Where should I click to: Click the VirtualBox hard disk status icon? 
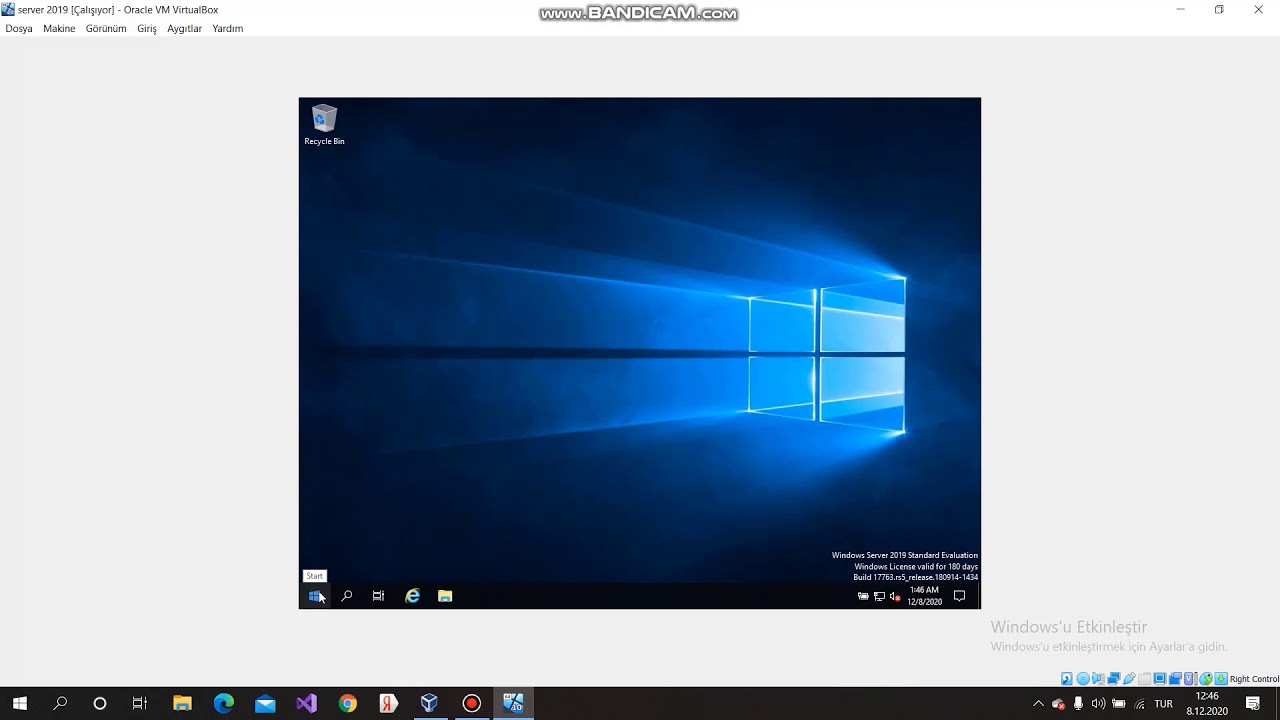(x=1066, y=679)
